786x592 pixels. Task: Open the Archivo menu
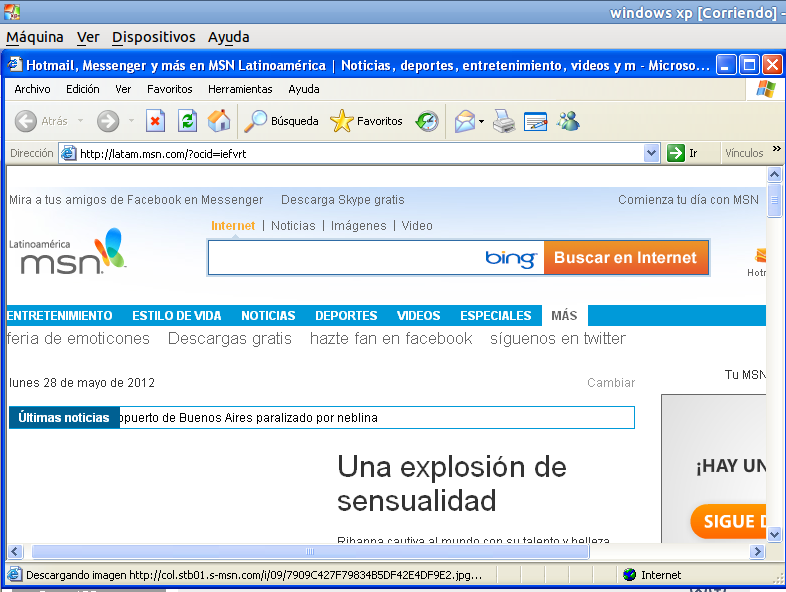point(33,89)
